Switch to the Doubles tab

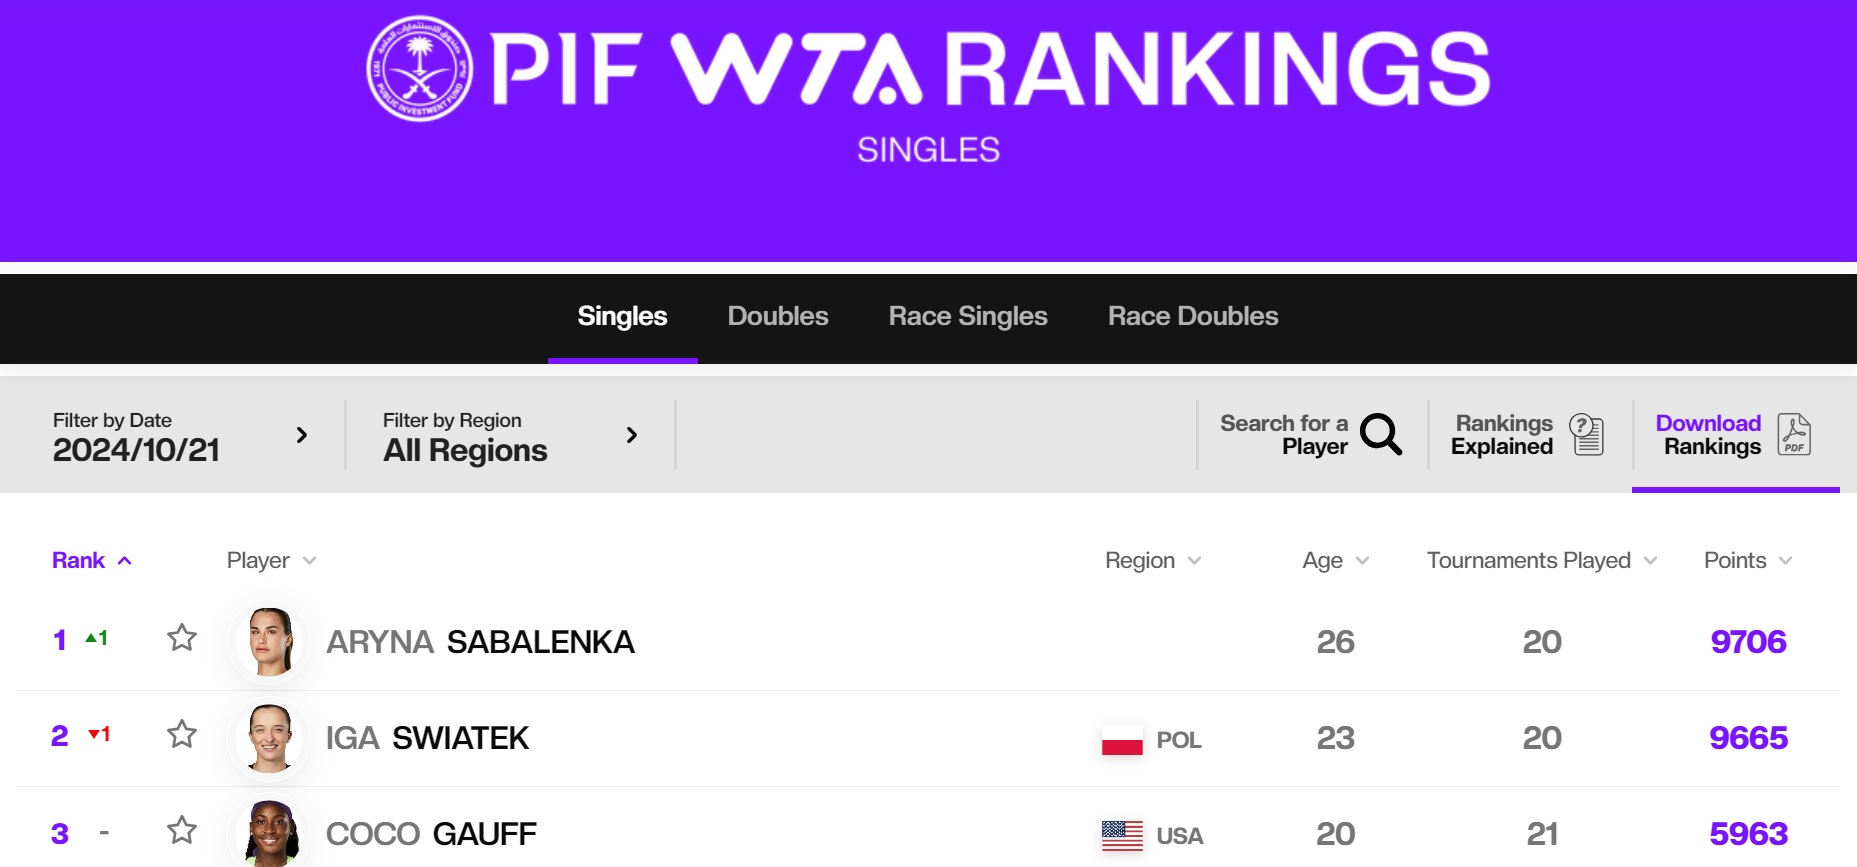[x=778, y=317]
